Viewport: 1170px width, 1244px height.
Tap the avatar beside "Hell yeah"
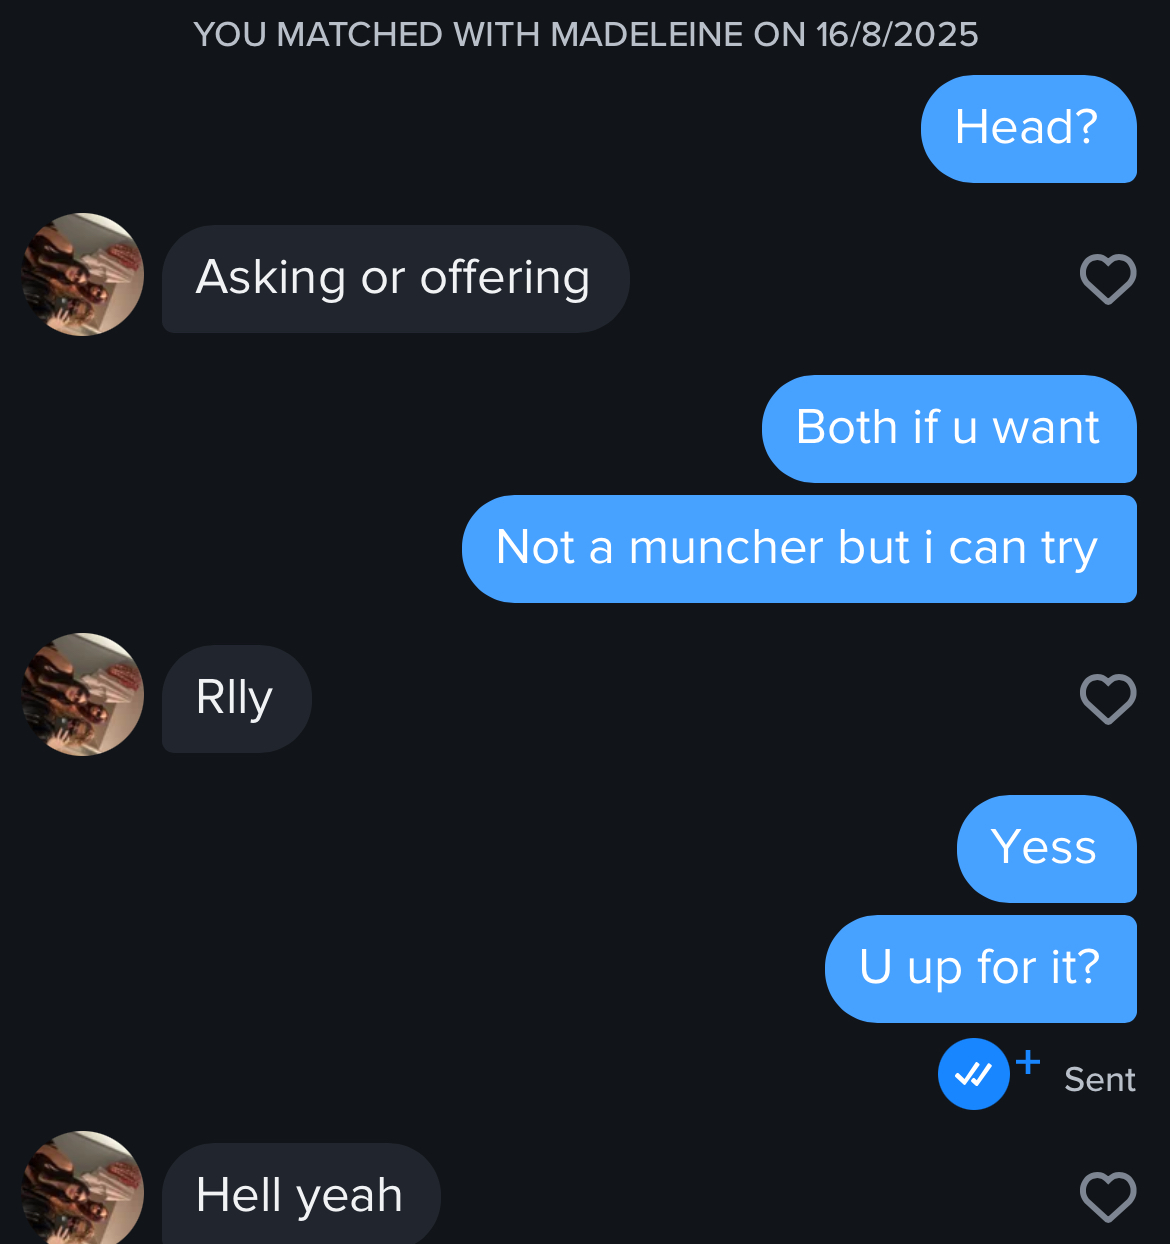point(83,1188)
